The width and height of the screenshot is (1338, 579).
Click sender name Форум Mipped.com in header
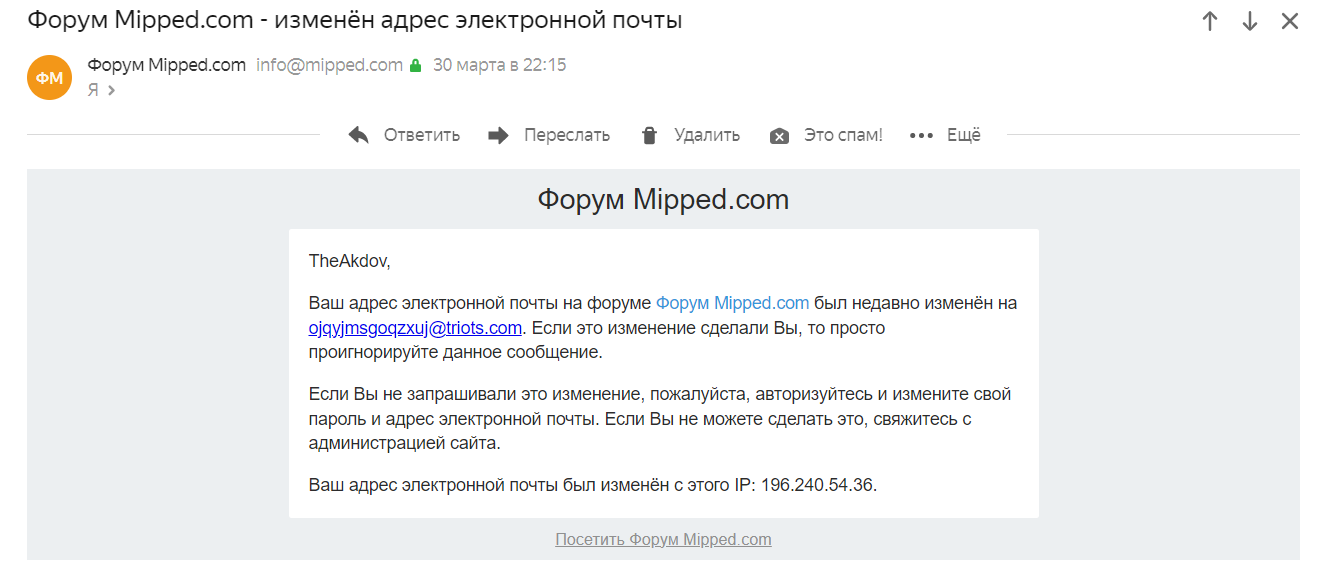coord(166,65)
